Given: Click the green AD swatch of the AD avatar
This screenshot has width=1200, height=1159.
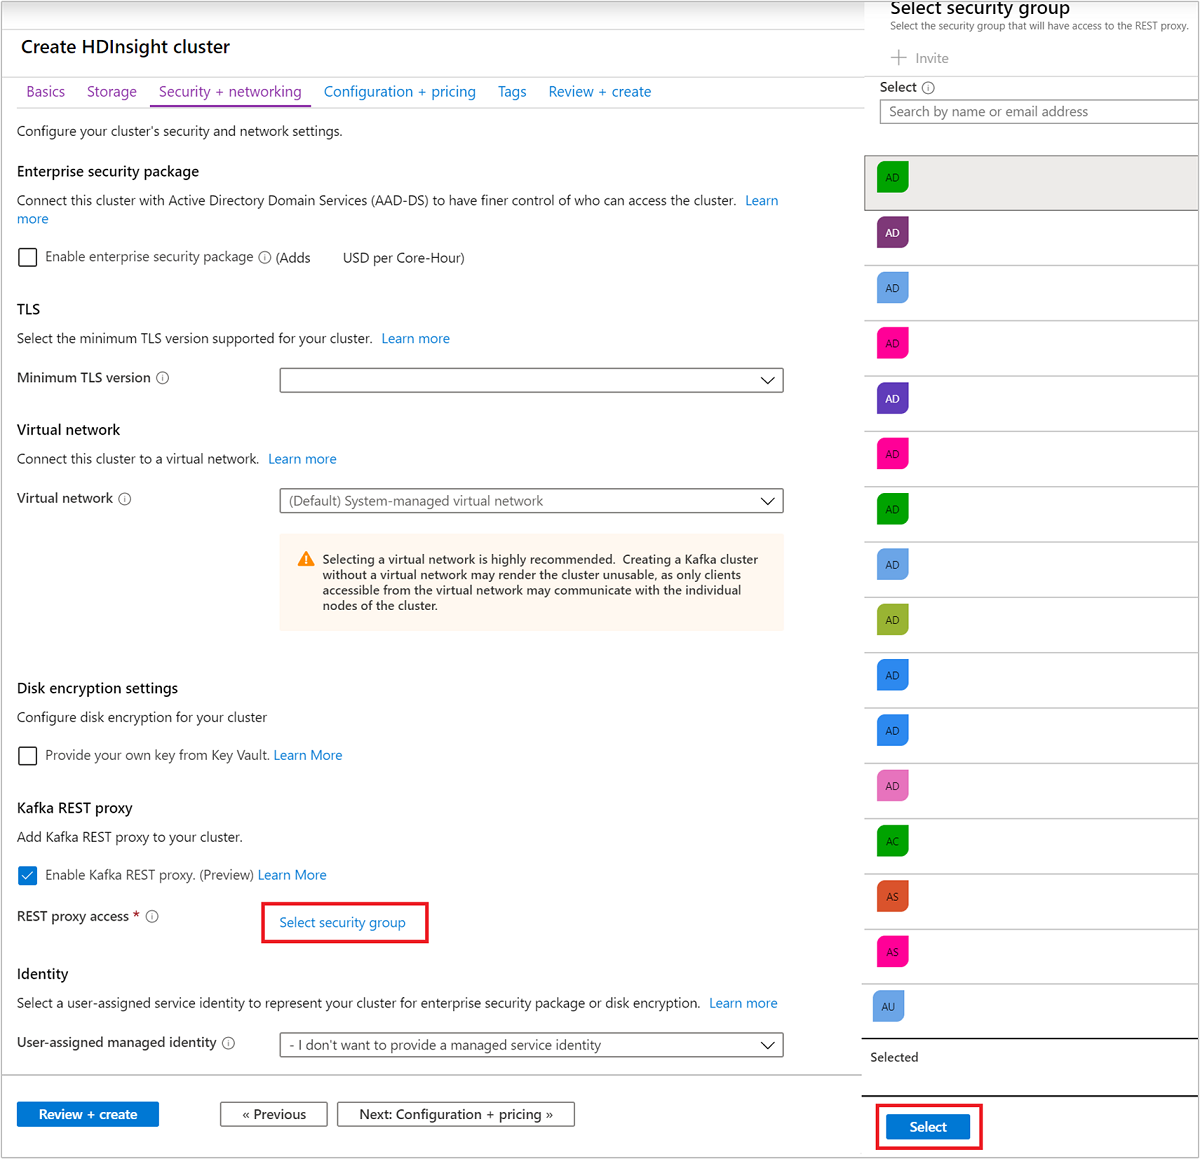Looking at the screenshot, I should pos(892,509).
